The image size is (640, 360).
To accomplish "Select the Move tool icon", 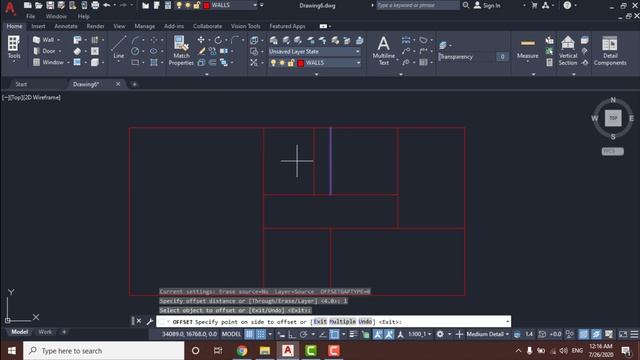I will pyautogui.click(x=201, y=40).
